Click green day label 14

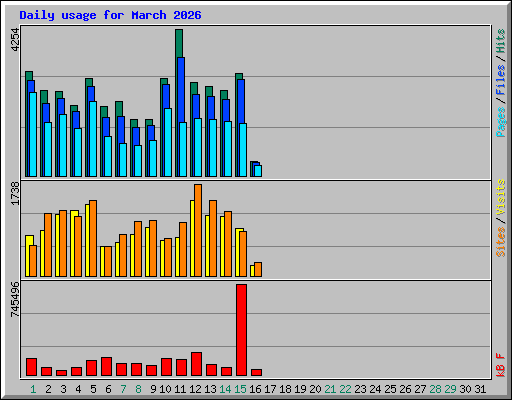tap(225, 389)
